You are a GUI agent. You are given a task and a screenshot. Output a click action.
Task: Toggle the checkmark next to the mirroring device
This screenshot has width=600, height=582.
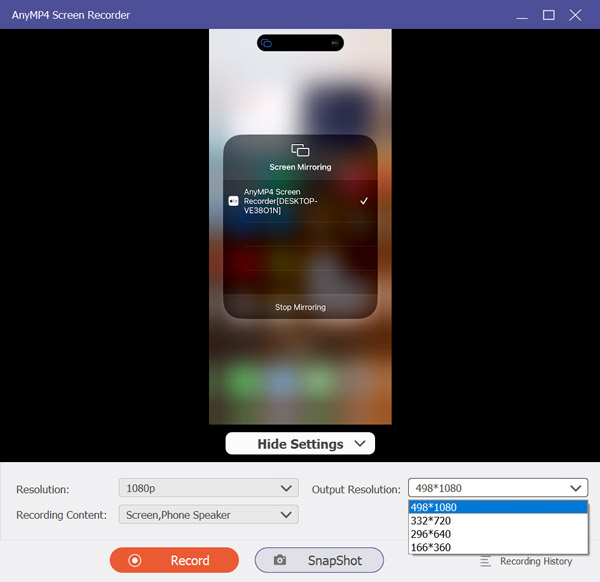(x=364, y=201)
